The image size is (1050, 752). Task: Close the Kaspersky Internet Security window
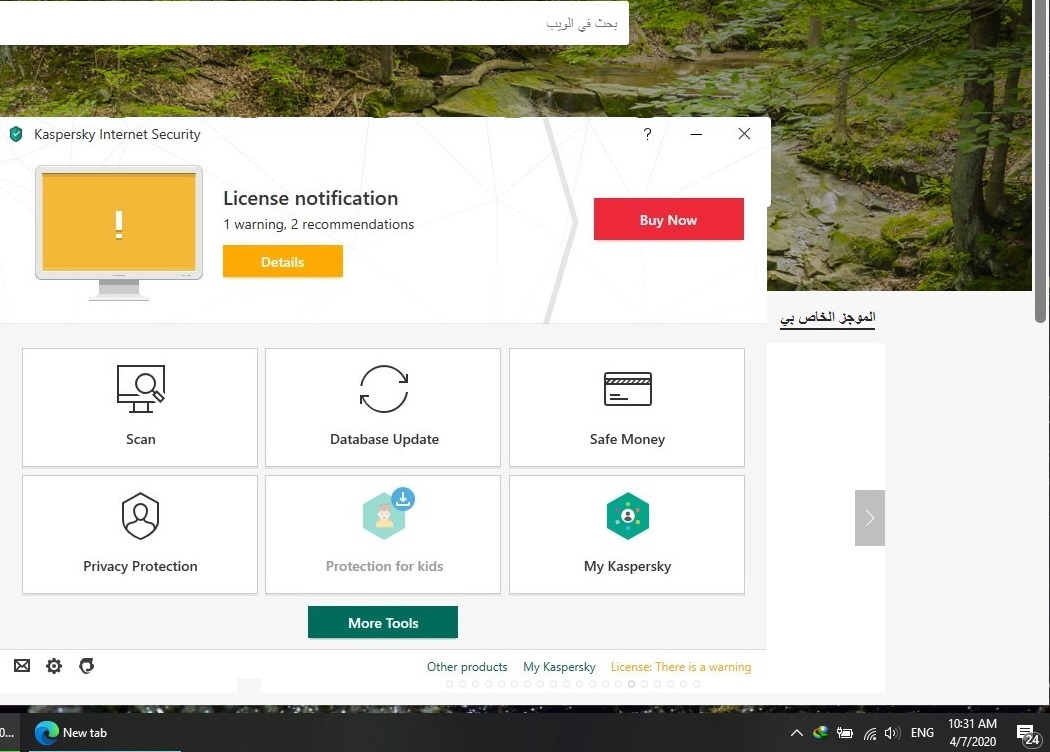(x=744, y=134)
